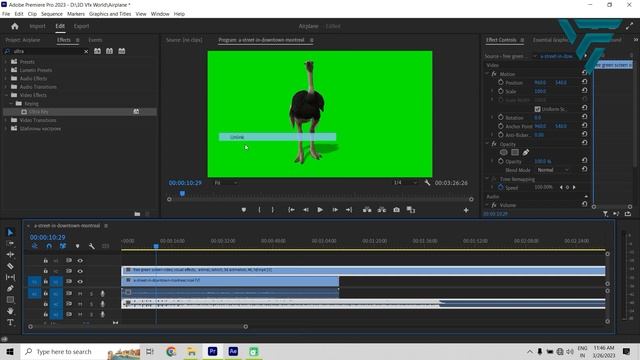The image size is (640, 360).
Task: Select the Type tool
Action: click(x=10, y=322)
